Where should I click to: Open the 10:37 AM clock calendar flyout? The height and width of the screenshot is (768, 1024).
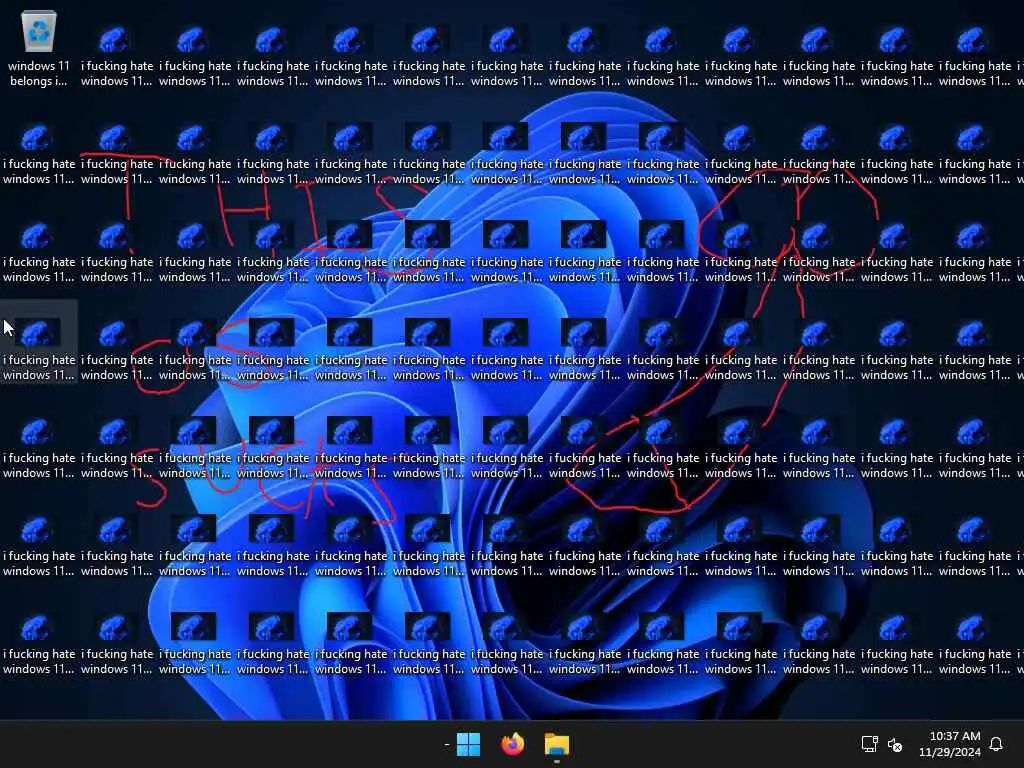(x=950, y=744)
